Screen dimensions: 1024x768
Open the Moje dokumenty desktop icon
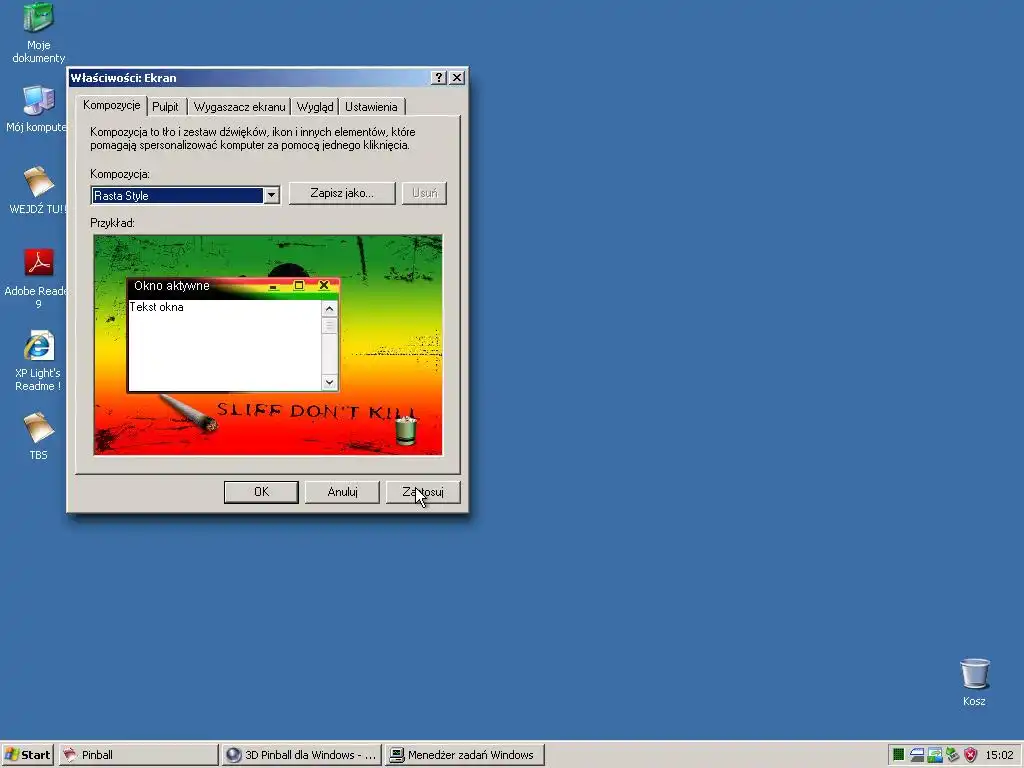coord(39,33)
